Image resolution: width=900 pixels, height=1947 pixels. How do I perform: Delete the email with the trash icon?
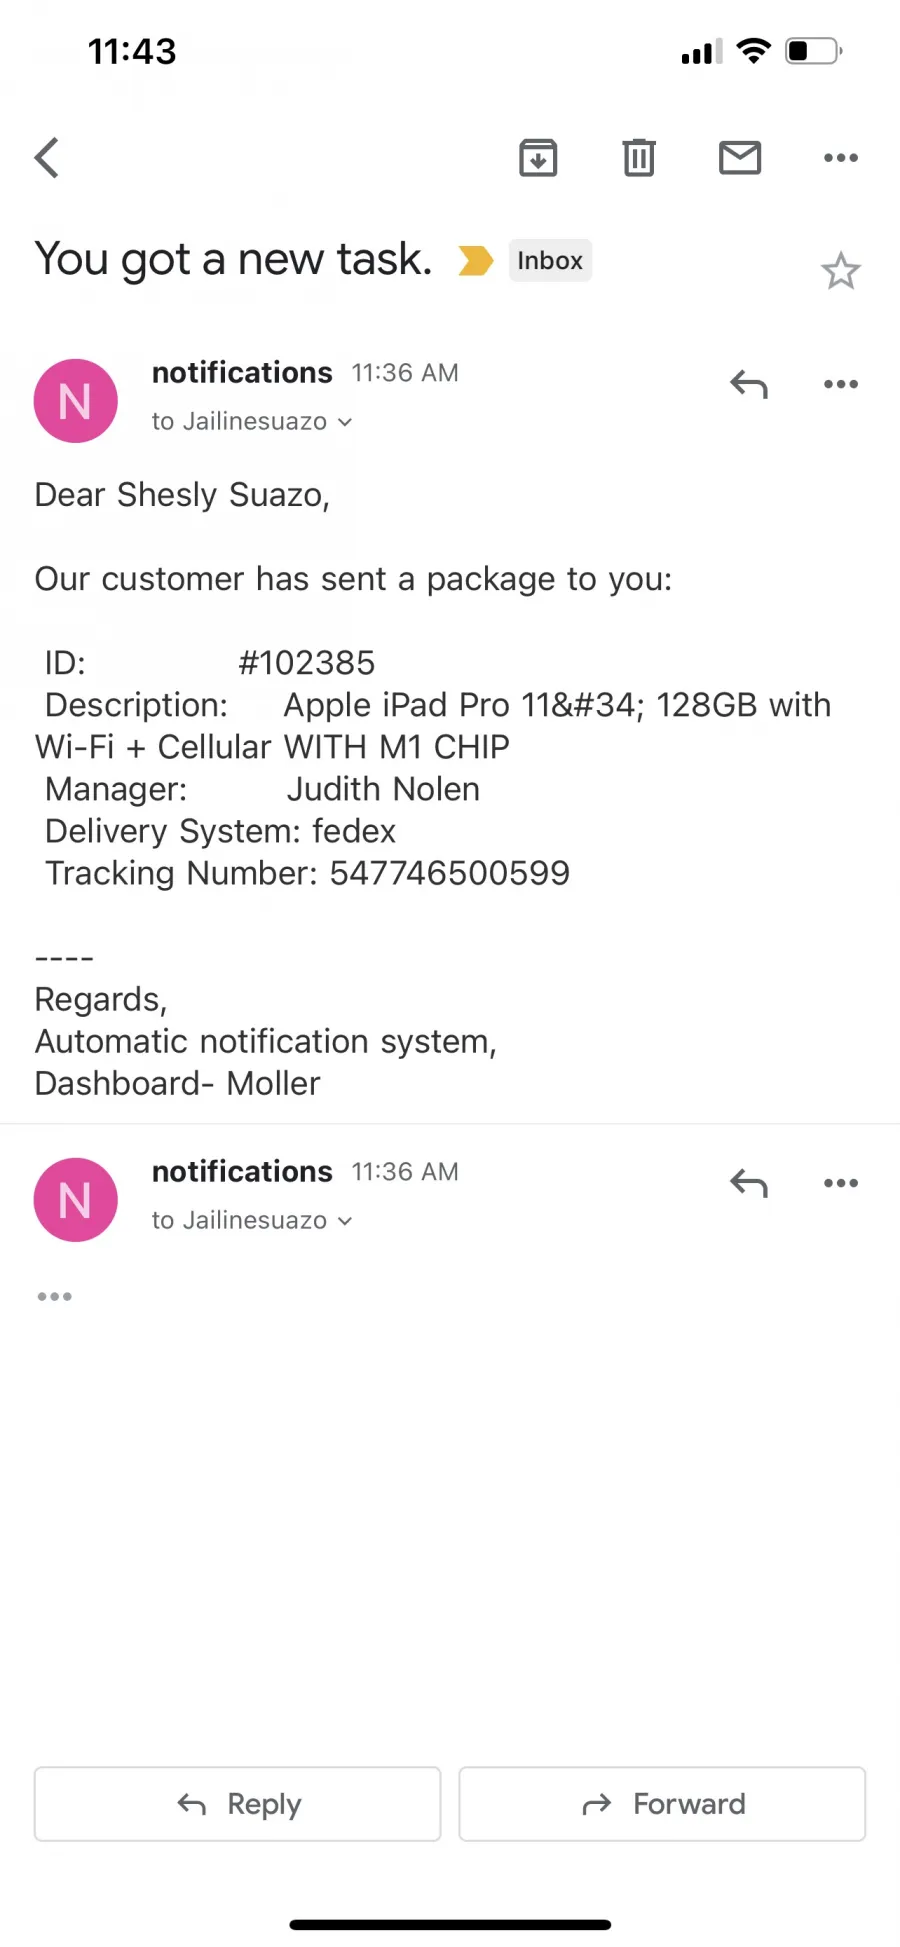click(x=639, y=157)
